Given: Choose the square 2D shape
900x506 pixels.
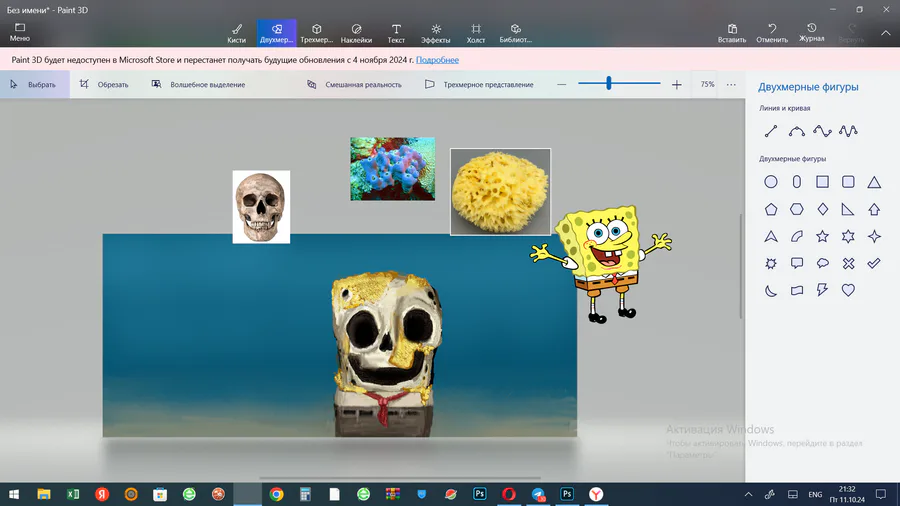Looking at the screenshot, I should pos(823,182).
